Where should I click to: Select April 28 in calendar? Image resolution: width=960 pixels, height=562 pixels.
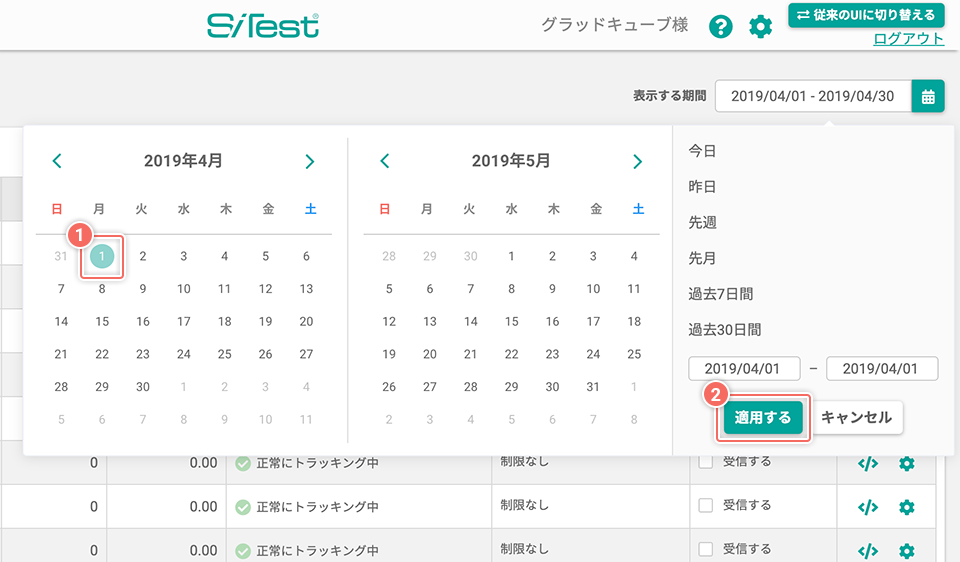[x=61, y=387]
